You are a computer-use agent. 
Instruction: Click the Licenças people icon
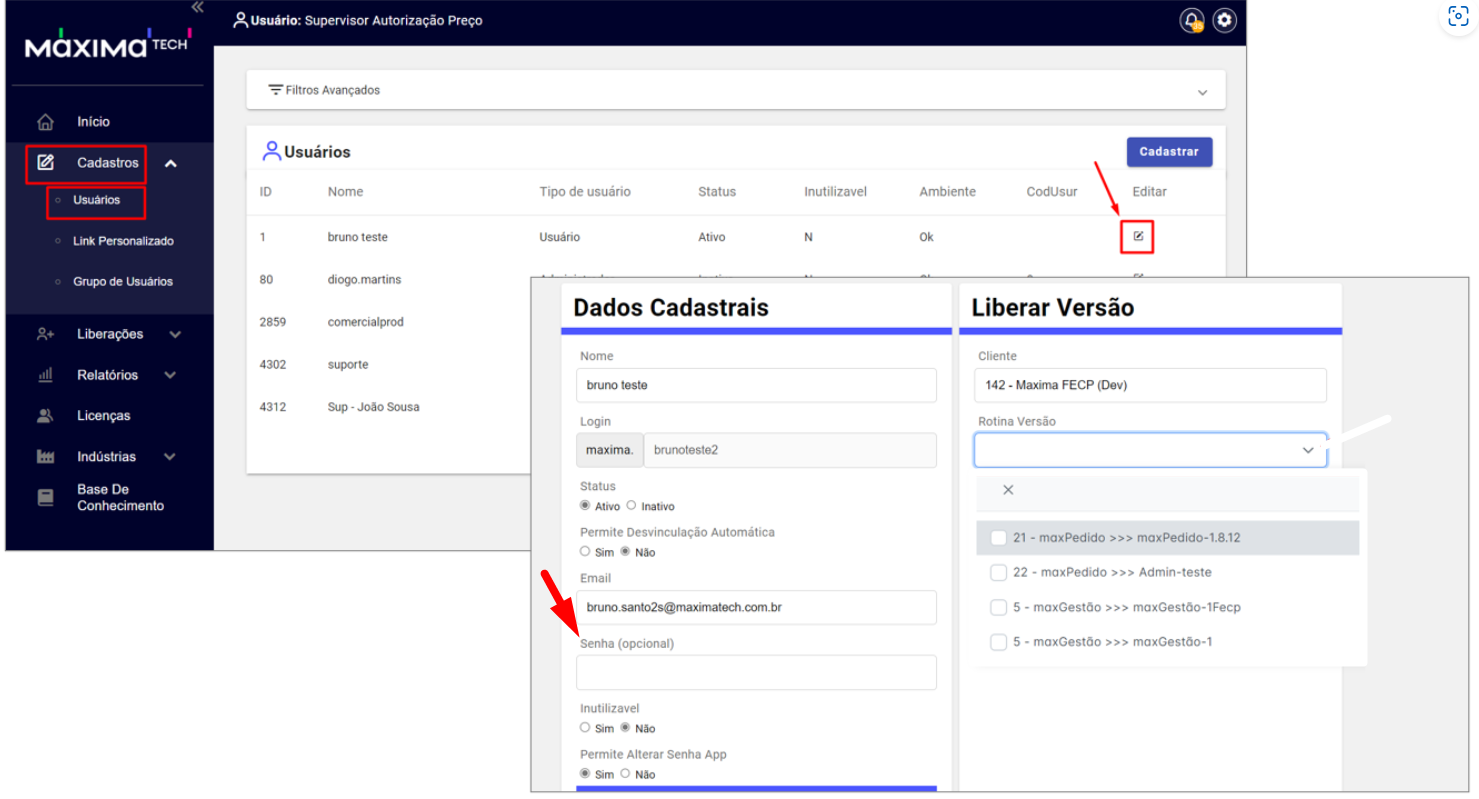(45, 416)
